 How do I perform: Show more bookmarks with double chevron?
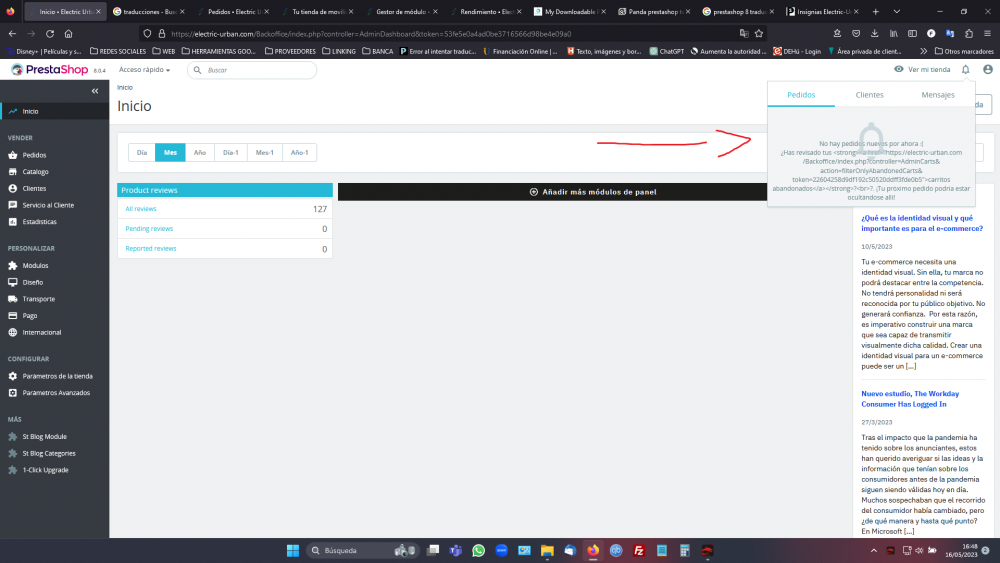(x=923, y=51)
